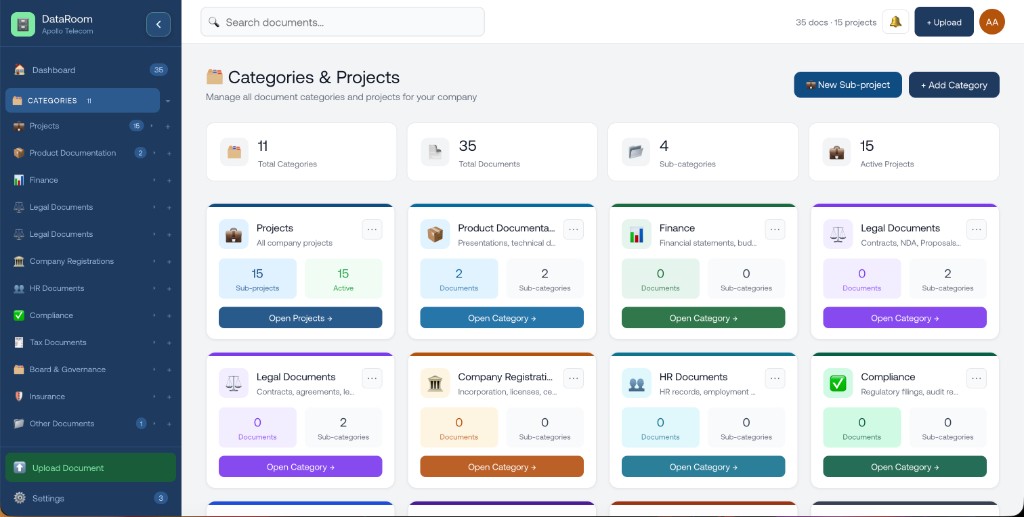
Task: Click the Upload Document arrow icon in the sidebar
Action: [20, 467]
